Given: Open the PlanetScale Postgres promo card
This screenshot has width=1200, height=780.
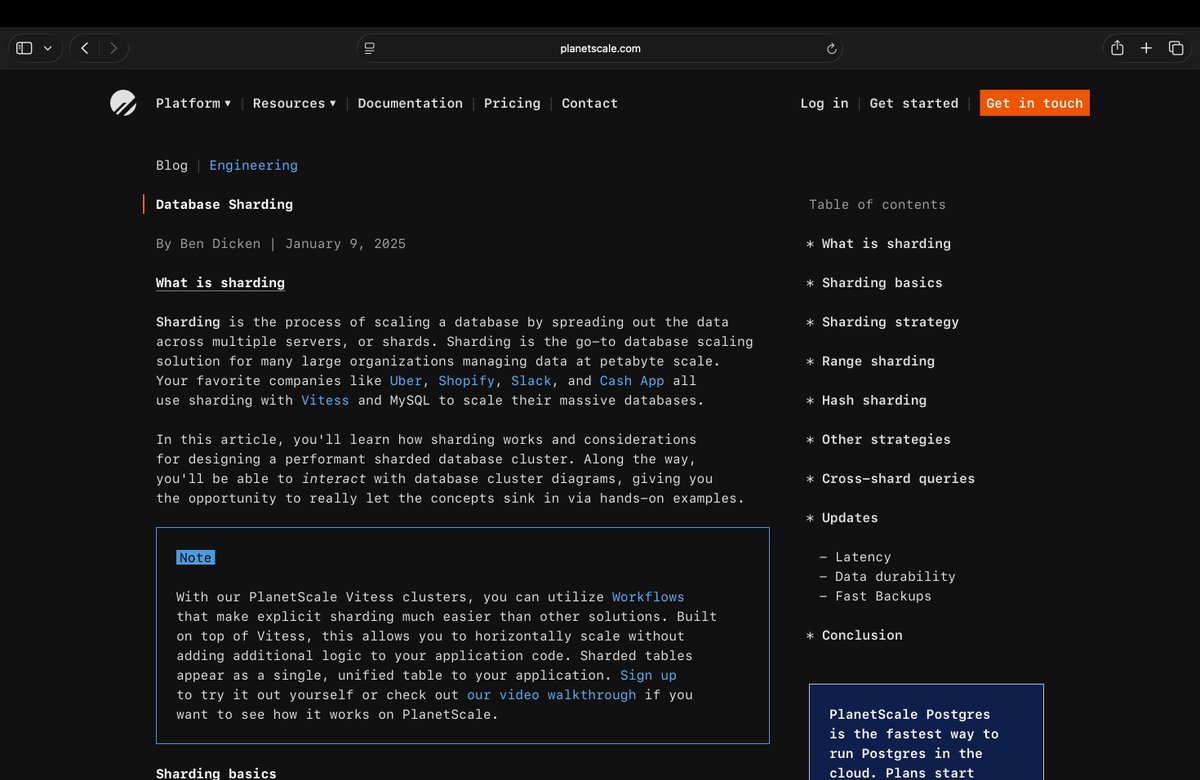Looking at the screenshot, I should click(926, 732).
